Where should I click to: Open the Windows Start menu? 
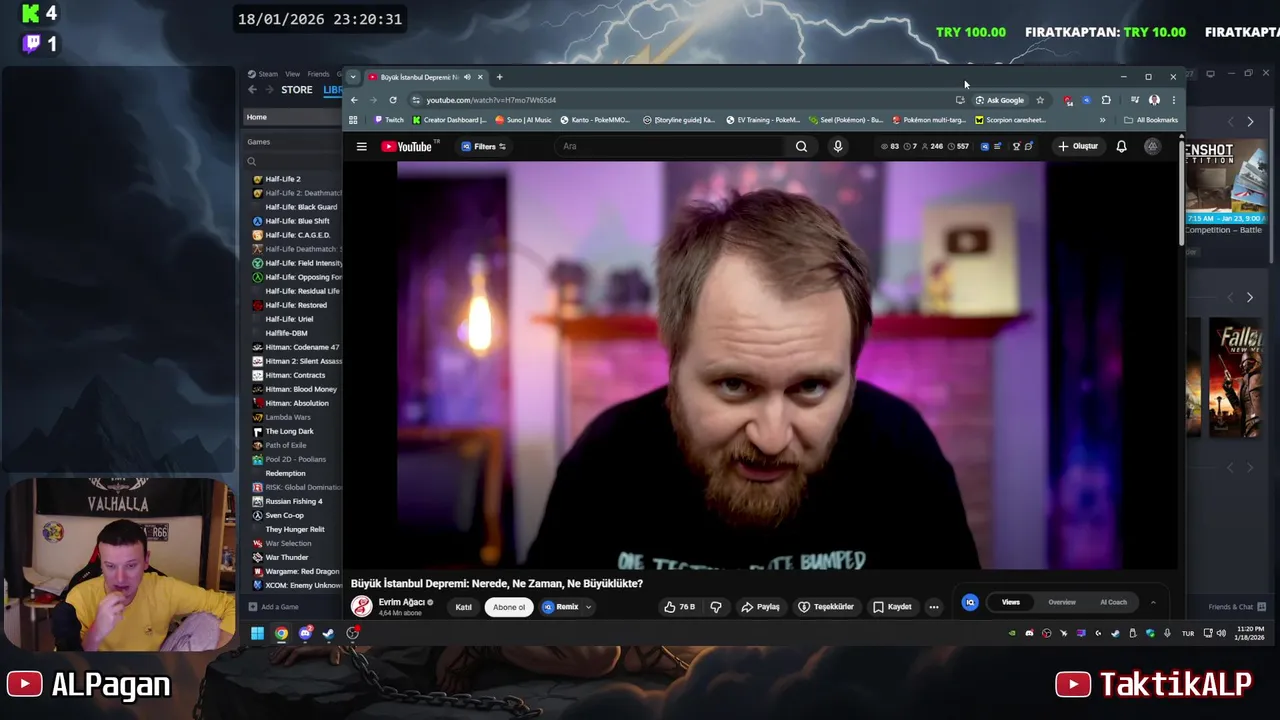click(257, 633)
